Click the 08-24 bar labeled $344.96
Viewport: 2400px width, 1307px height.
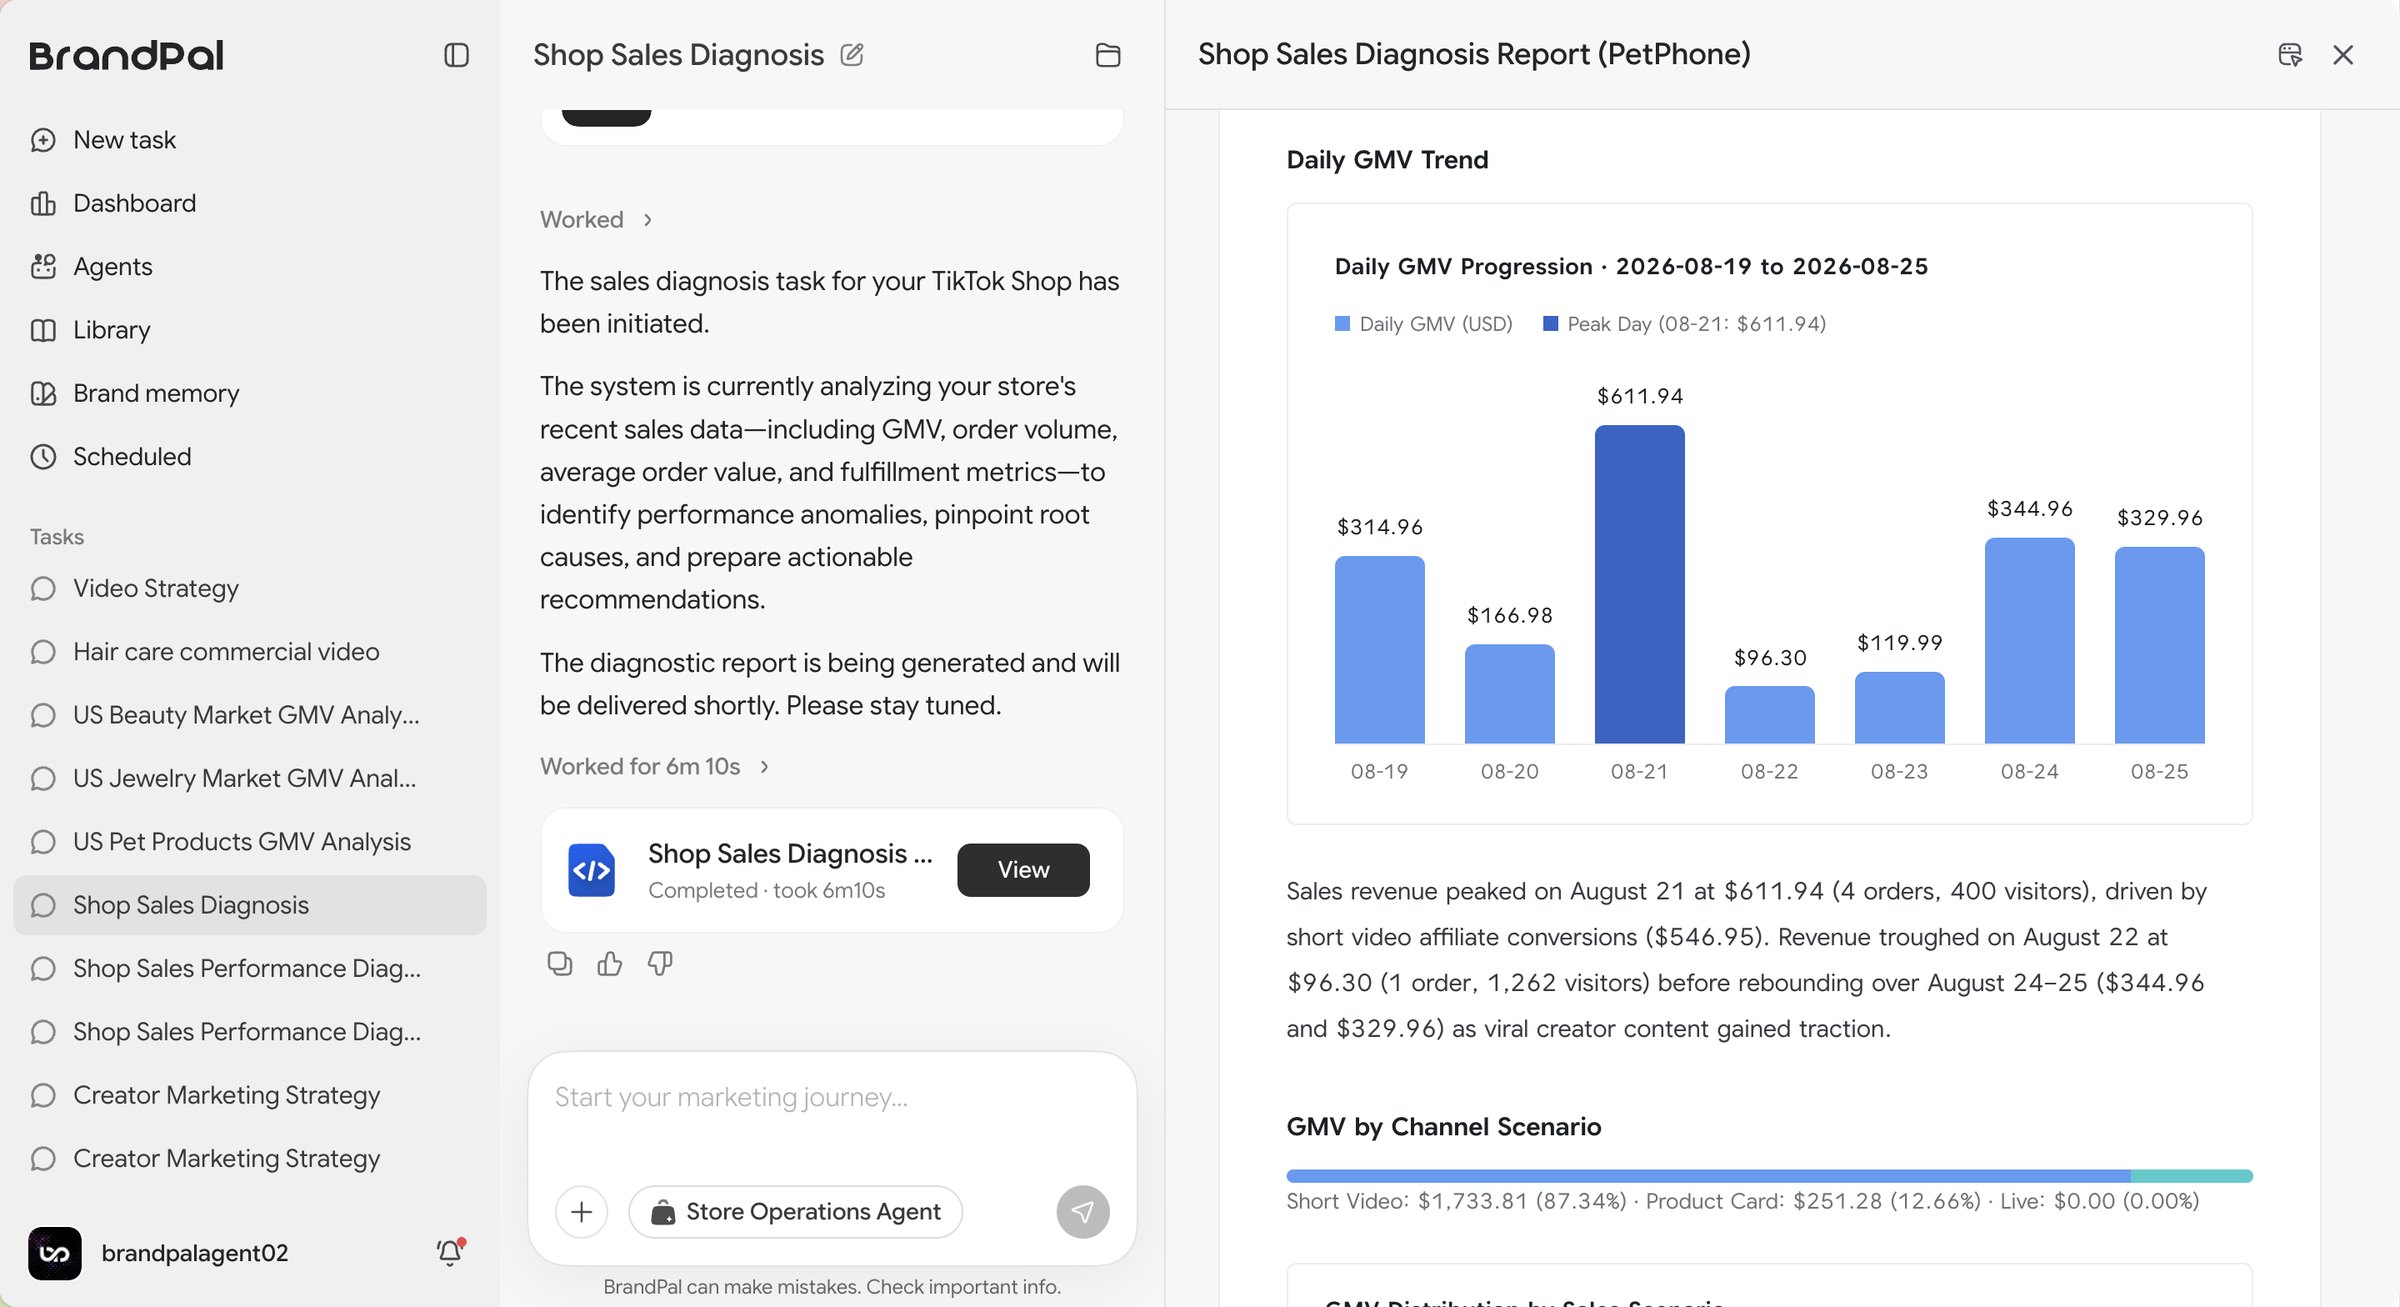2030,640
